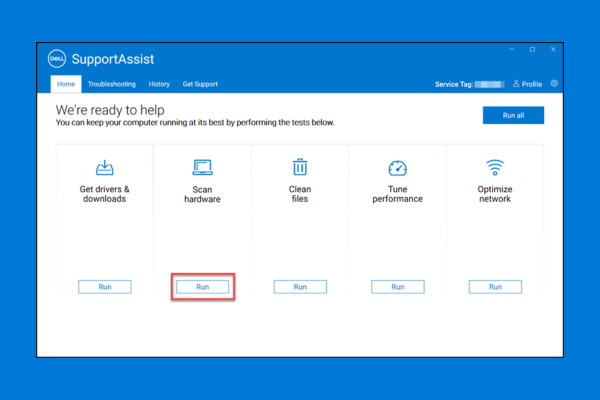The image size is (600, 400).
Task: Click the Optimize network wifi icon
Action: point(495,167)
